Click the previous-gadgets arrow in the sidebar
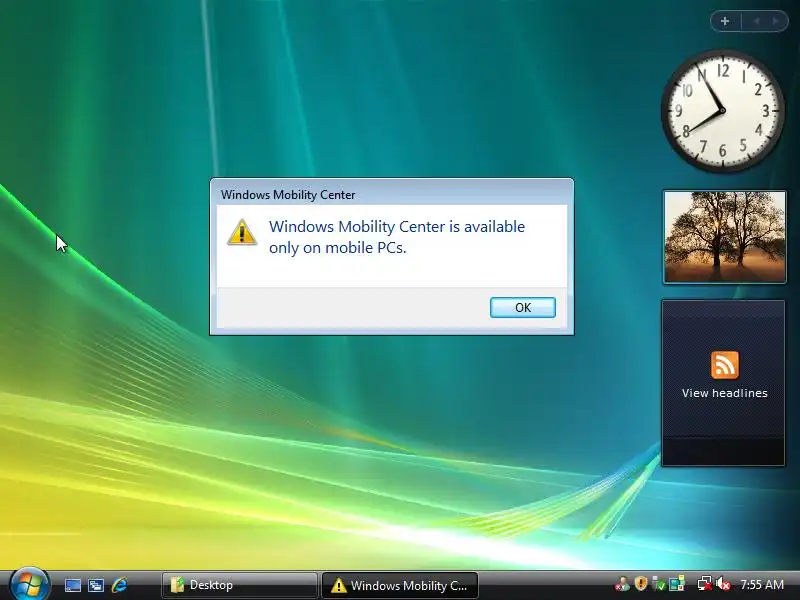Image resolution: width=800 pixels, height=600 pixels. (x=756, y=21)
